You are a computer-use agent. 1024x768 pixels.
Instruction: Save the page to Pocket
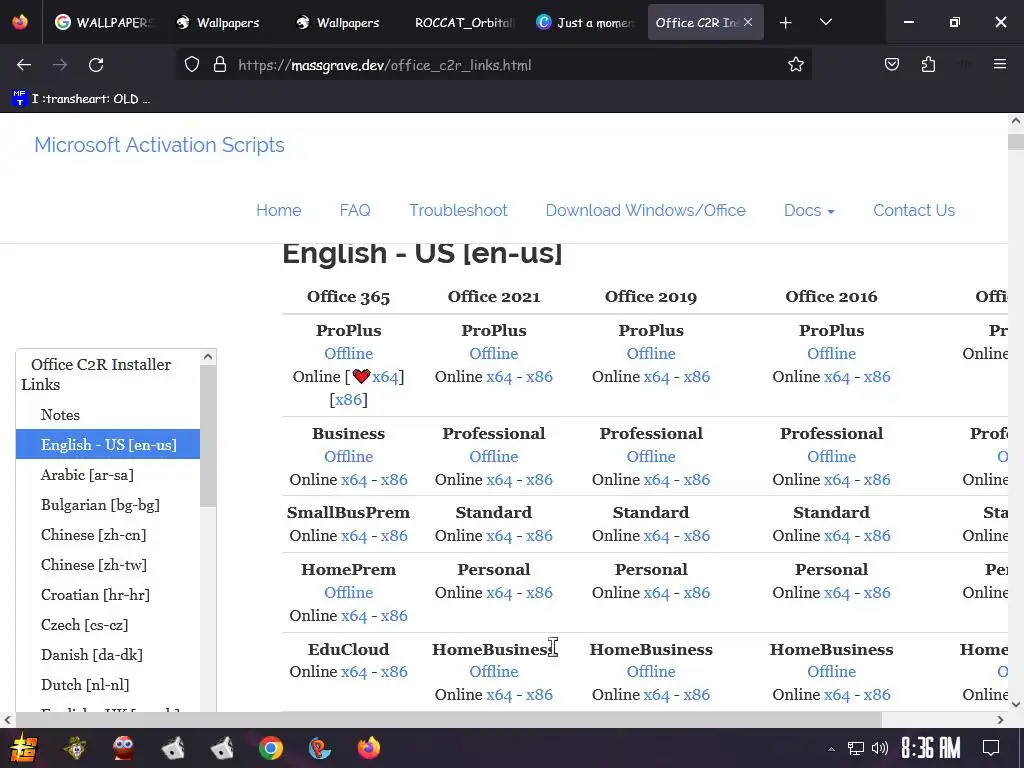tap(891, 65)
